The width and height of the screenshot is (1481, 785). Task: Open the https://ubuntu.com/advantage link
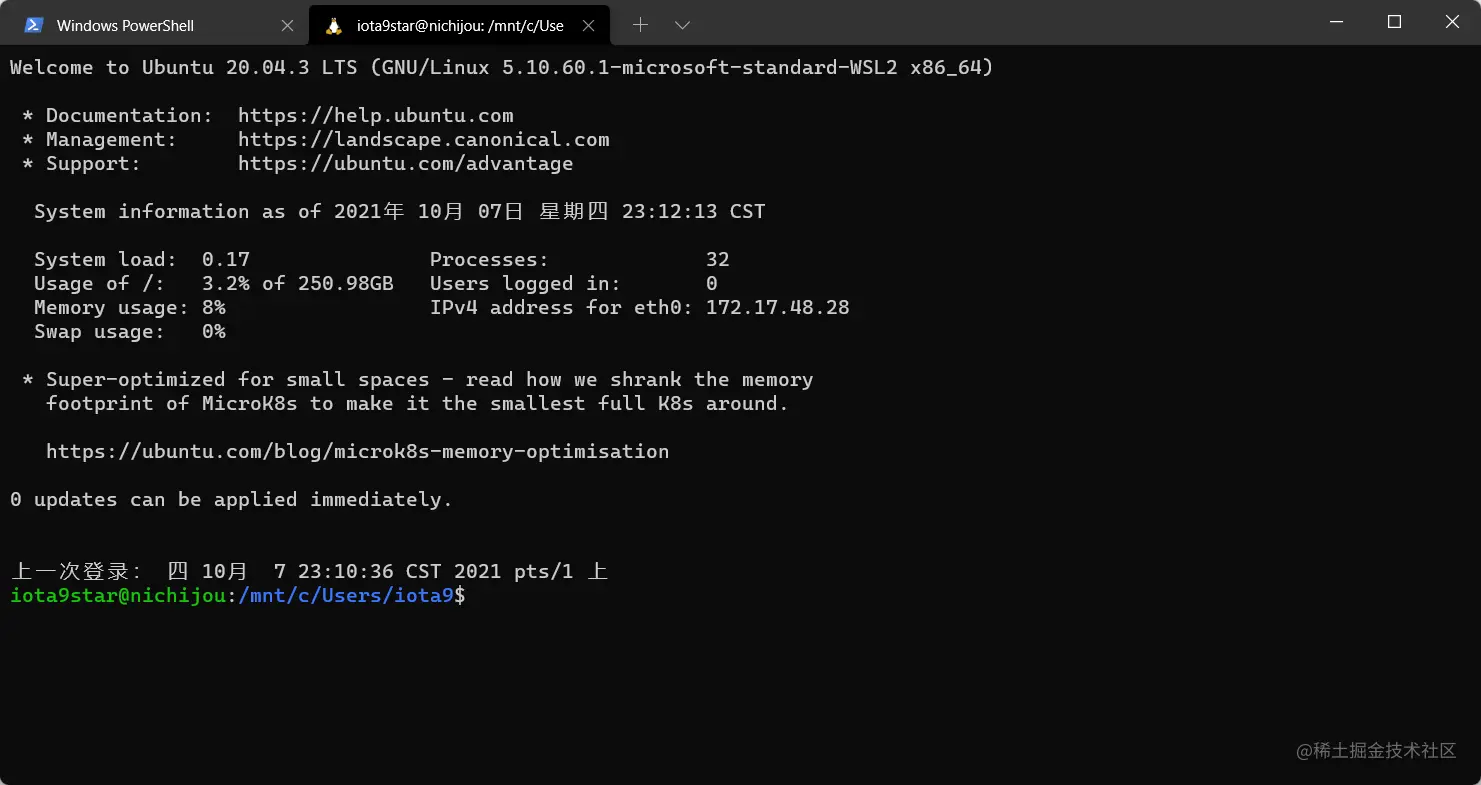click(405, 163)
